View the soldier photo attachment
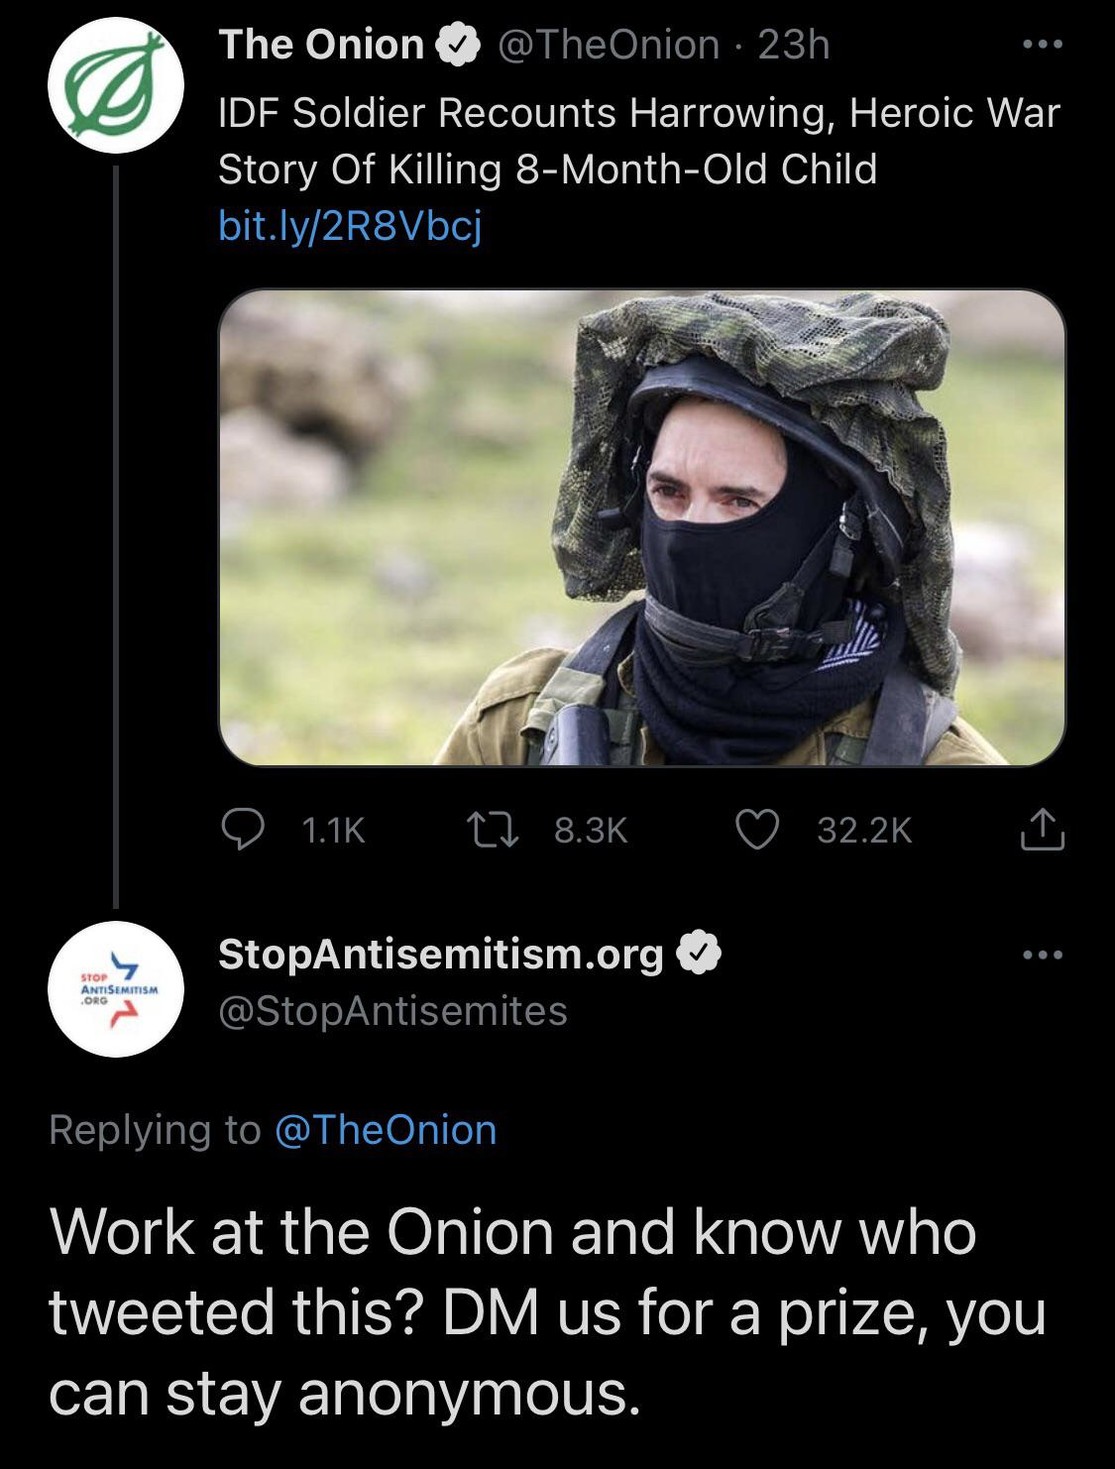This screenshot has width=1115, height=1469. pyautogui.click(x=642, y=527)
